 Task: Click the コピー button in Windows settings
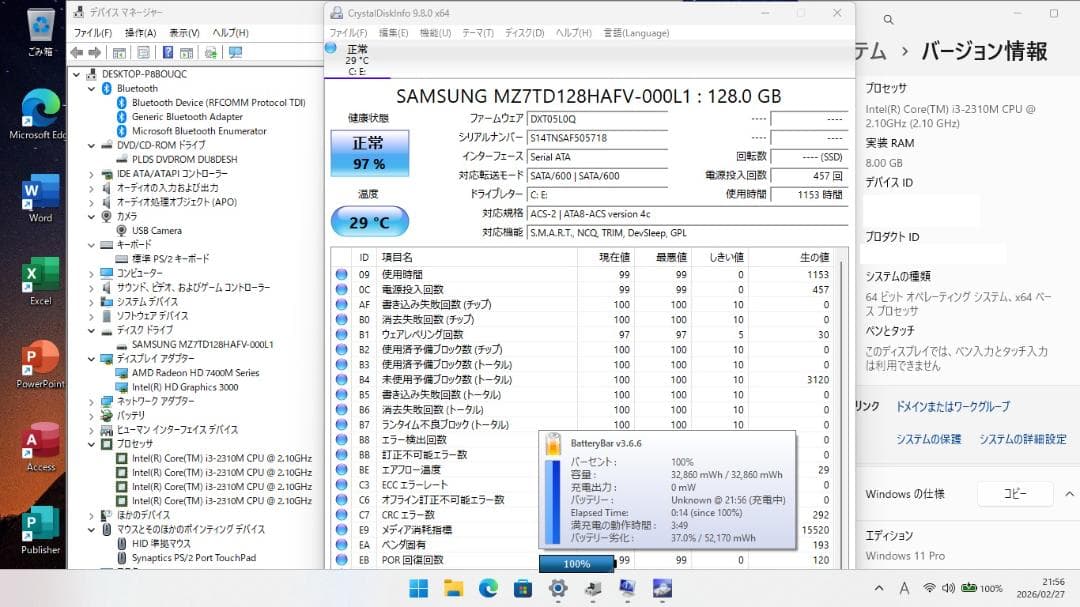1014,493
